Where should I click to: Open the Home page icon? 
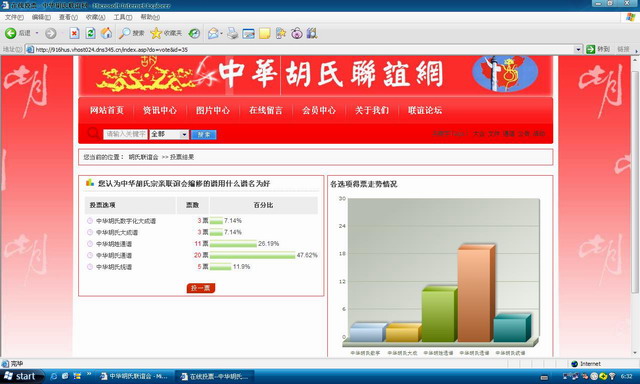tap(106, 33)
